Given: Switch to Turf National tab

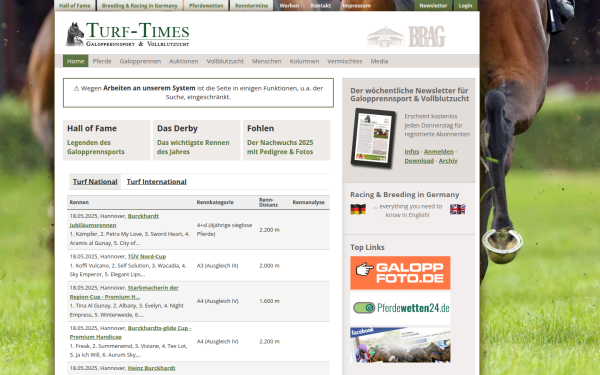Looking at the screenshot, I should pos(95,182).
